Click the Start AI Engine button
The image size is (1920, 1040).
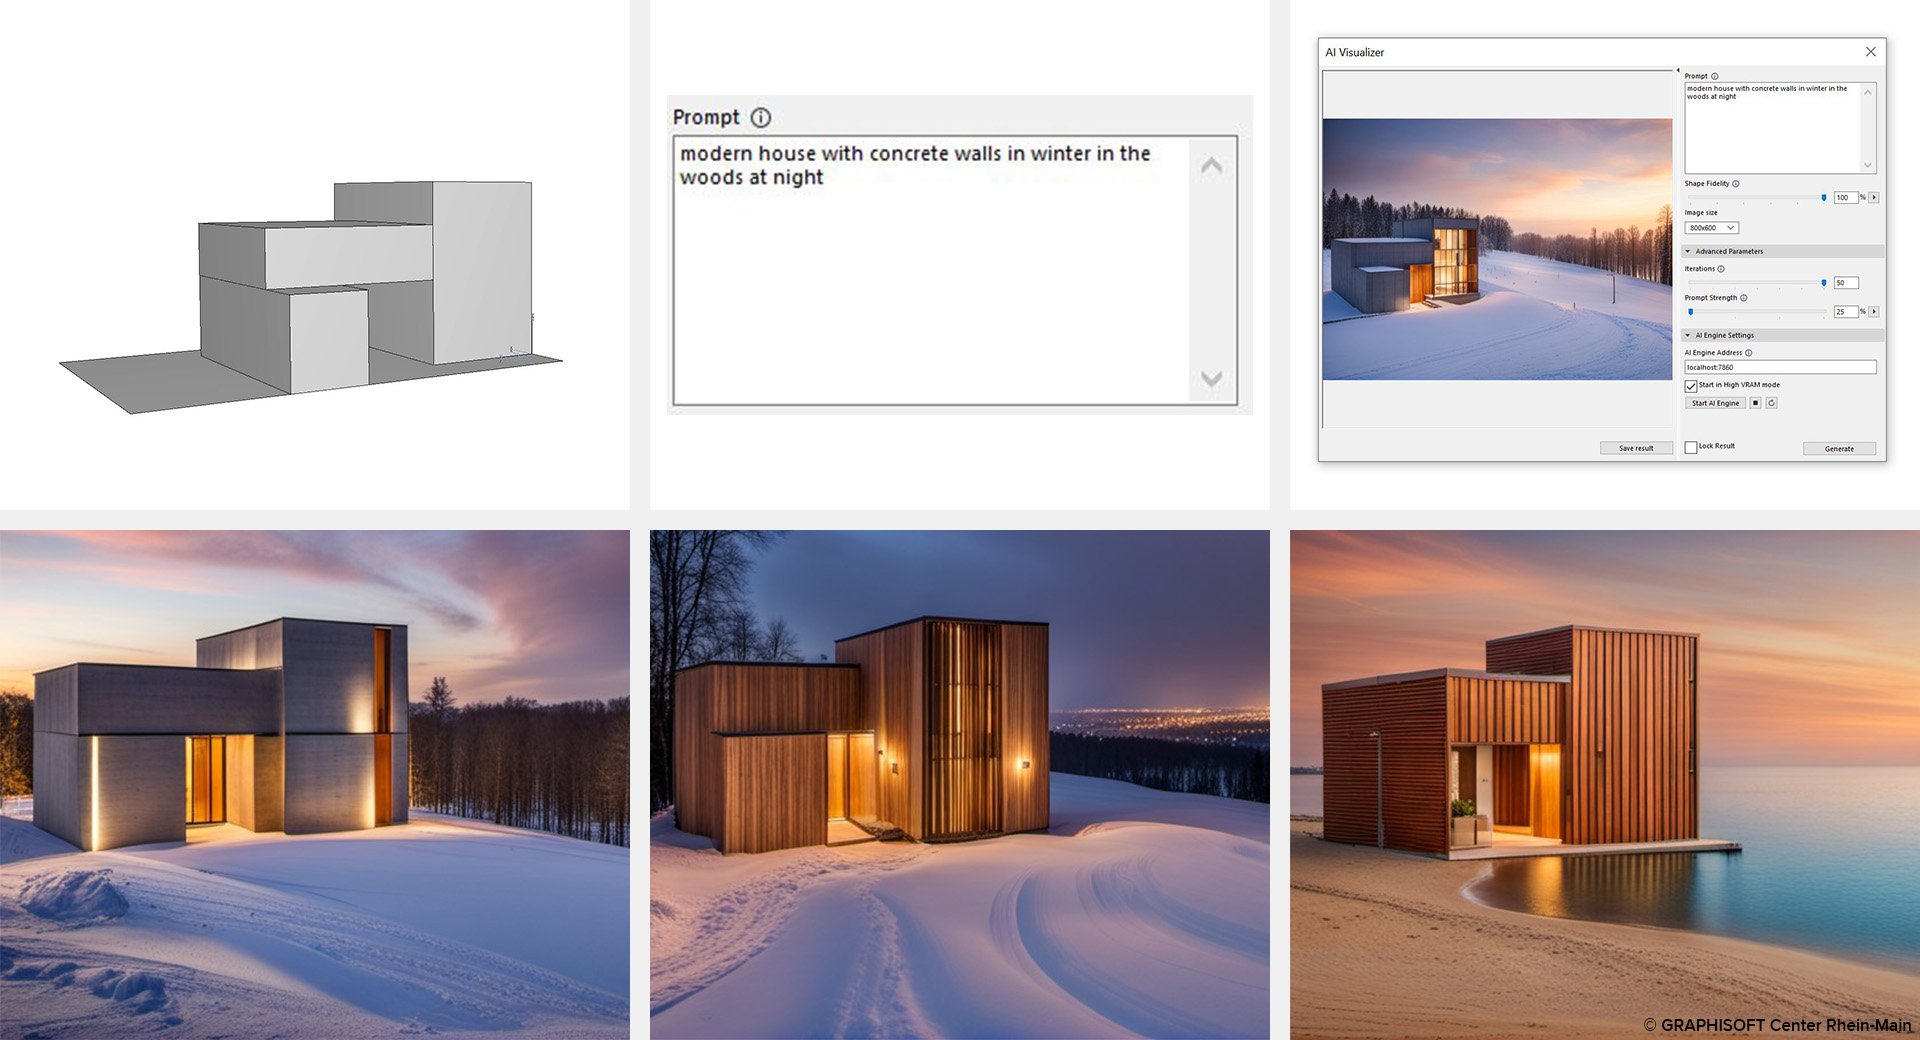1715,404
